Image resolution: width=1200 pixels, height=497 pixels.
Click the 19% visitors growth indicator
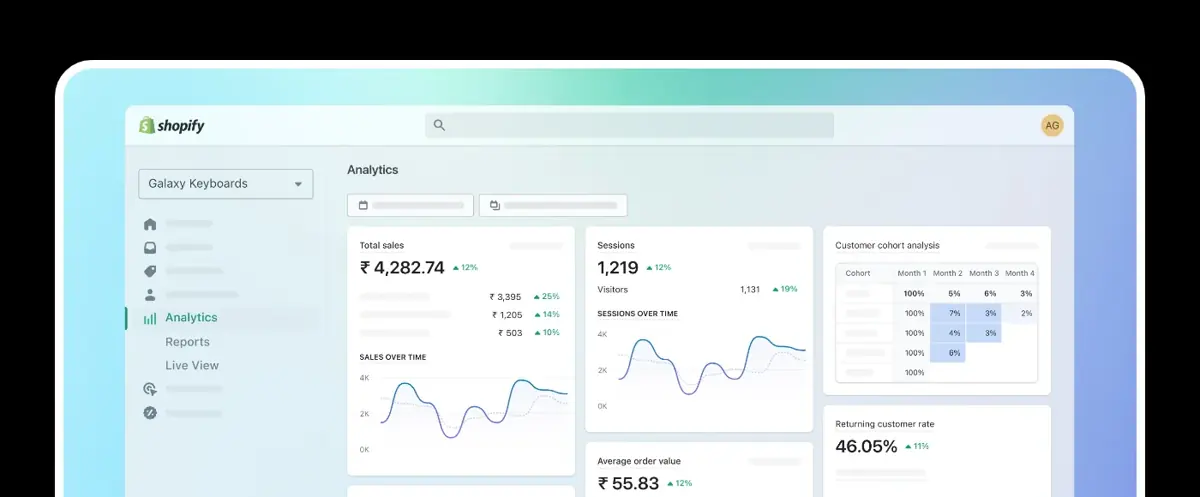785,289
